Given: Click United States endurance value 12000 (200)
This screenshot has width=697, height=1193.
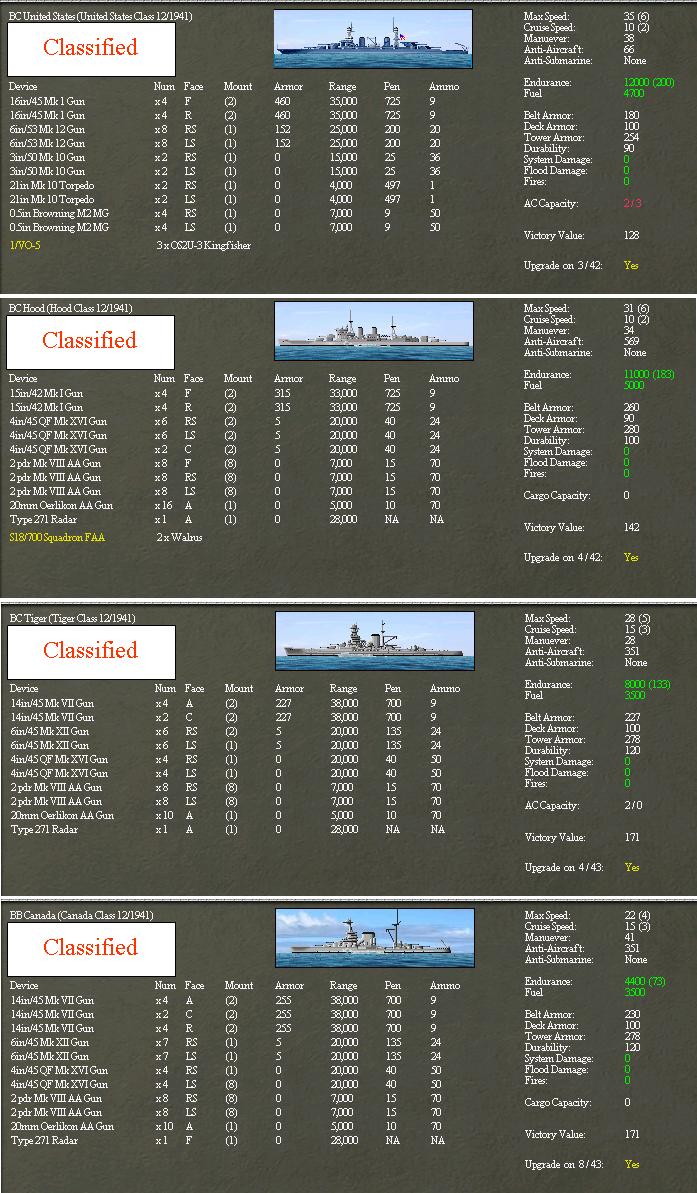Looking at the screenshot, I should point(649,82).
